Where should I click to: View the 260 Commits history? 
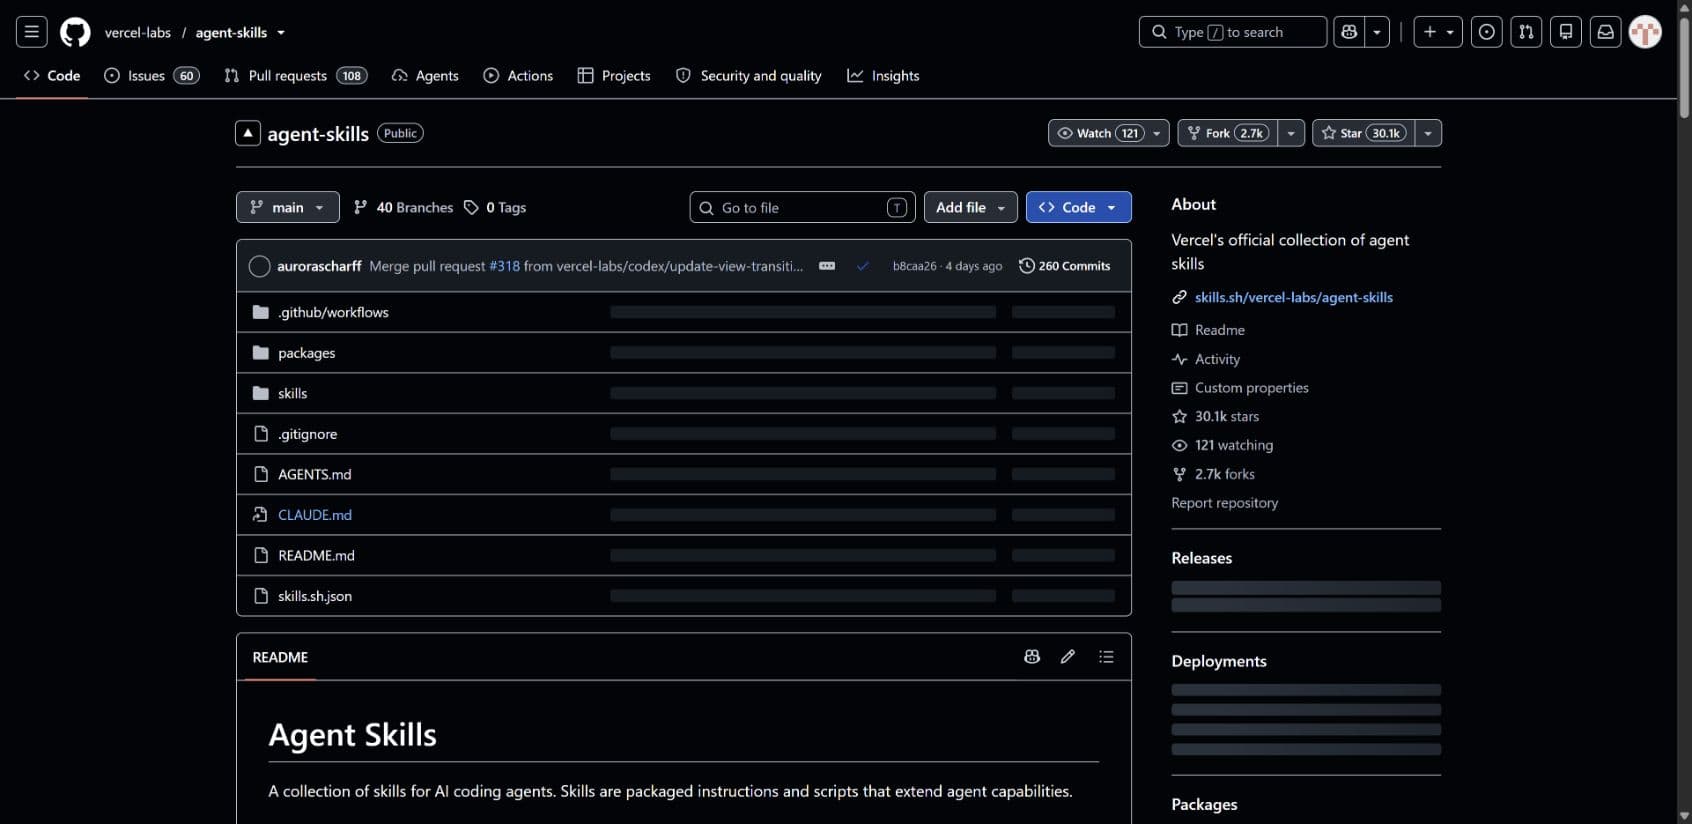pos(1065,266)
